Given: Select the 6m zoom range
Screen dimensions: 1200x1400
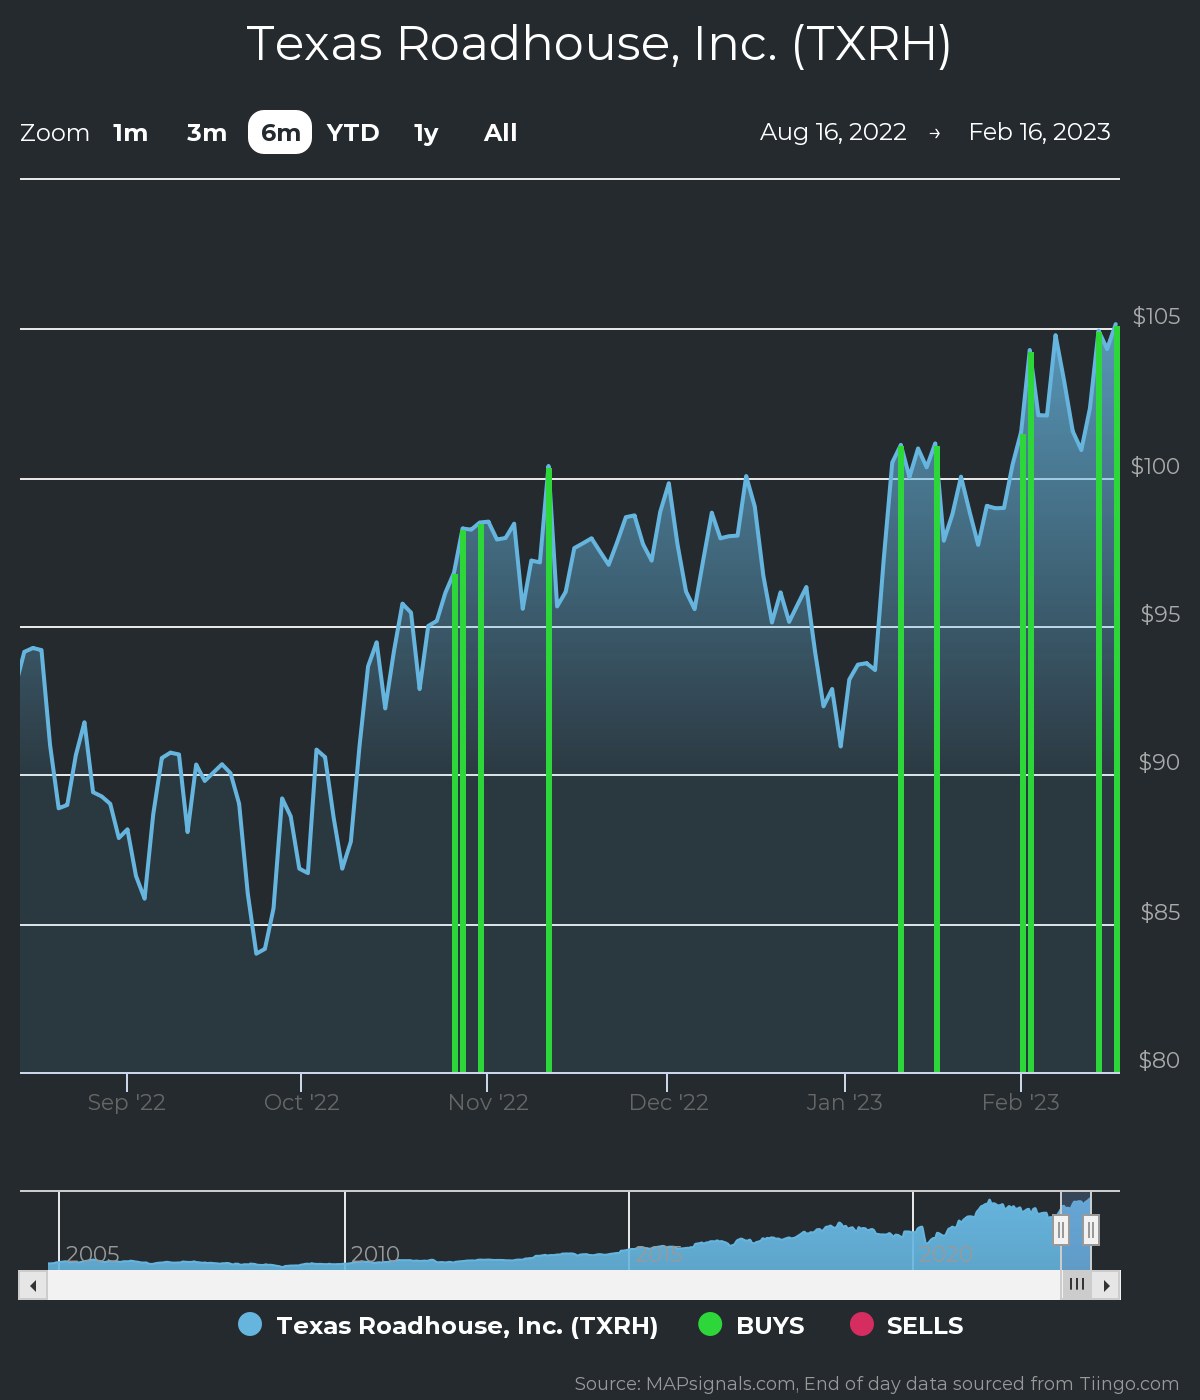Looking at the screenshot, I should [x=280, y=133].
